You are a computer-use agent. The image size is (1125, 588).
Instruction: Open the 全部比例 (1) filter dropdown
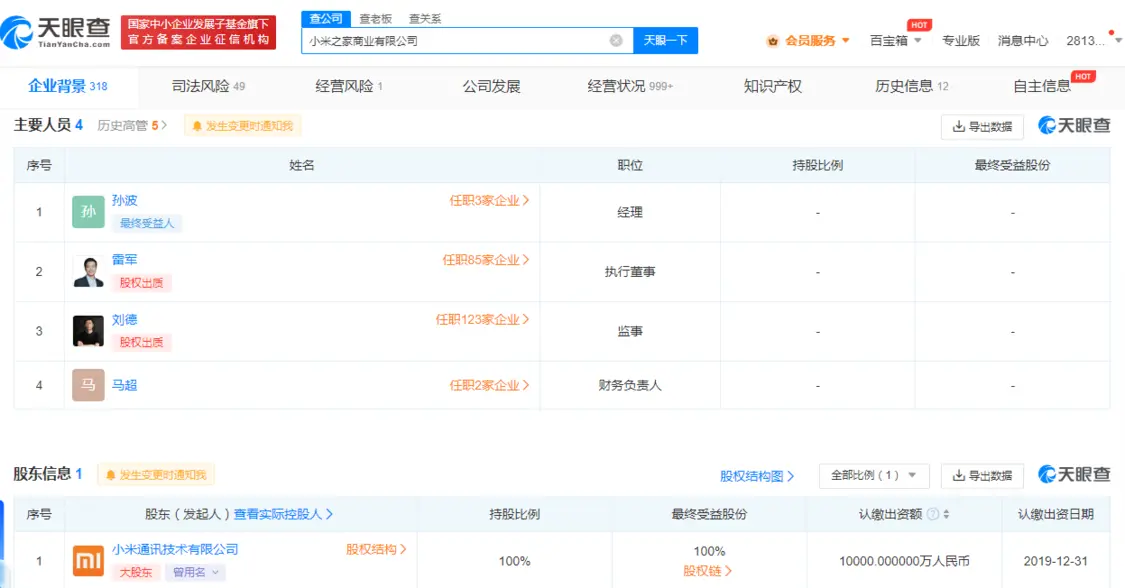pos(874,475)
